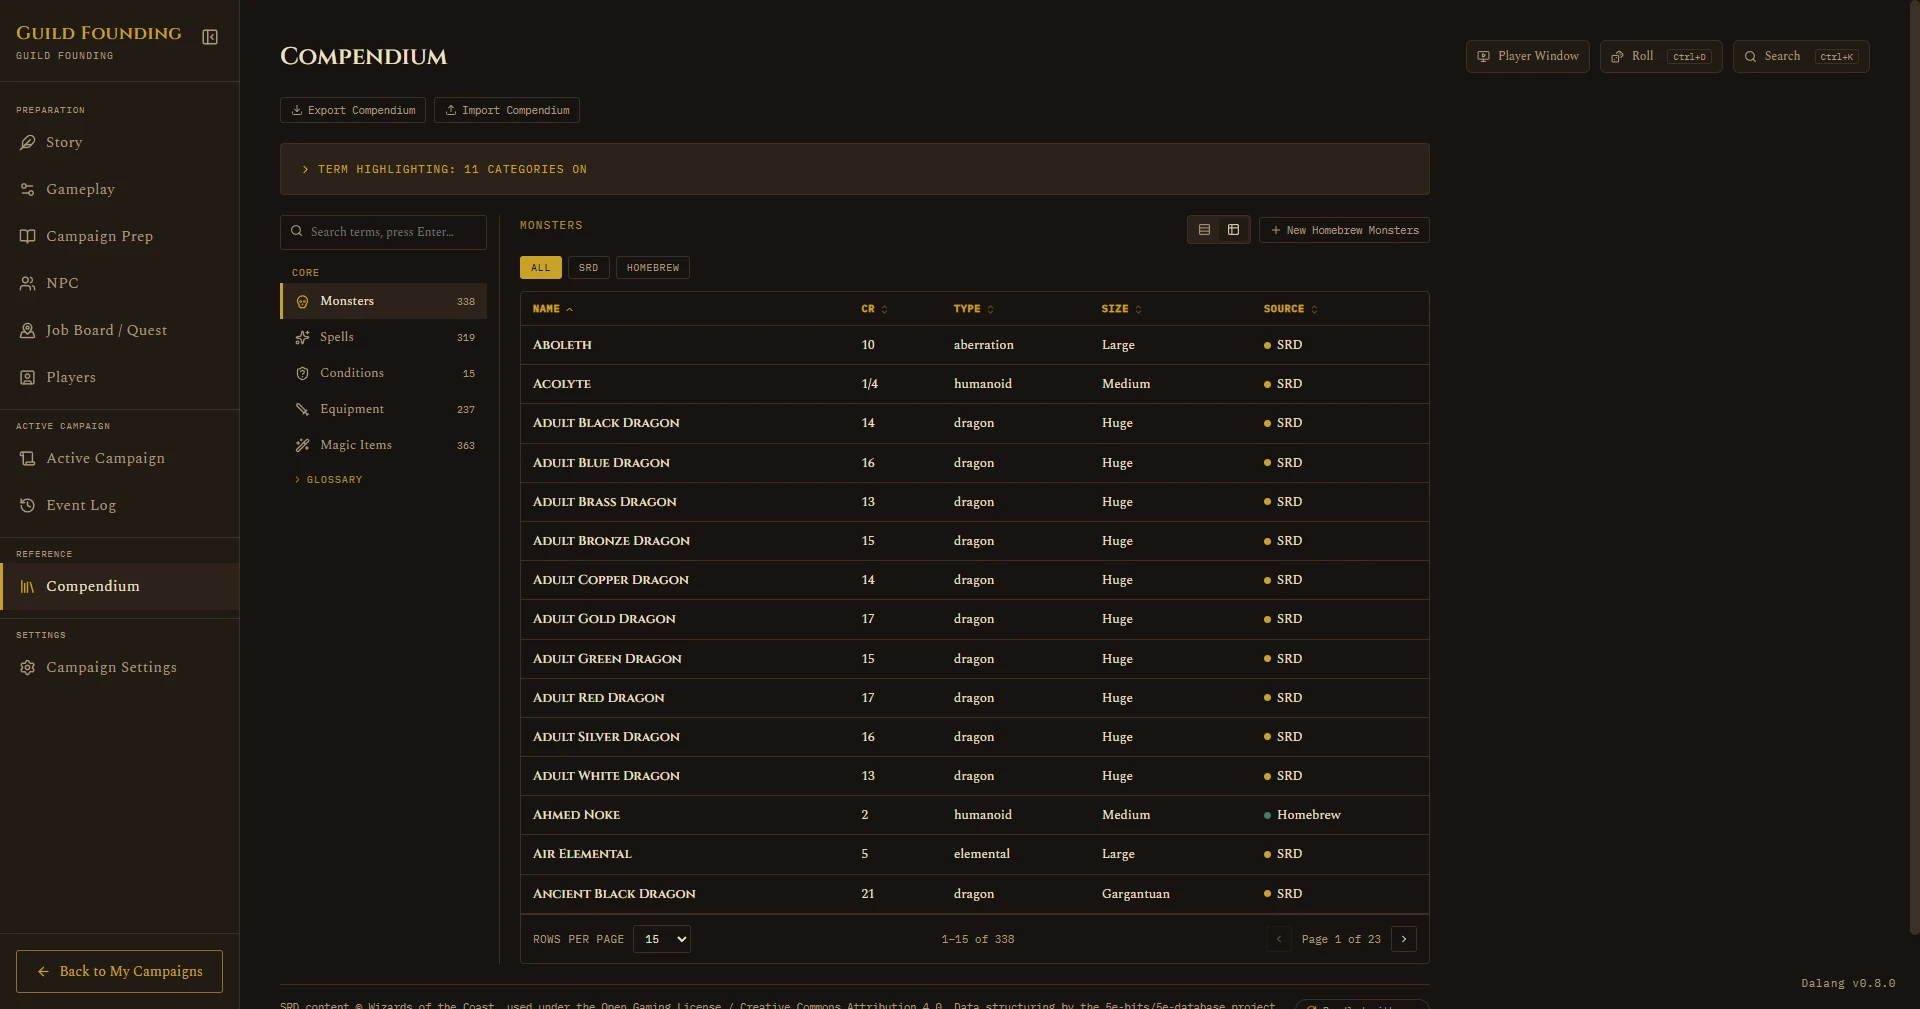
Task: Select the SRD filter tab
Action: [x=588, y=268]
